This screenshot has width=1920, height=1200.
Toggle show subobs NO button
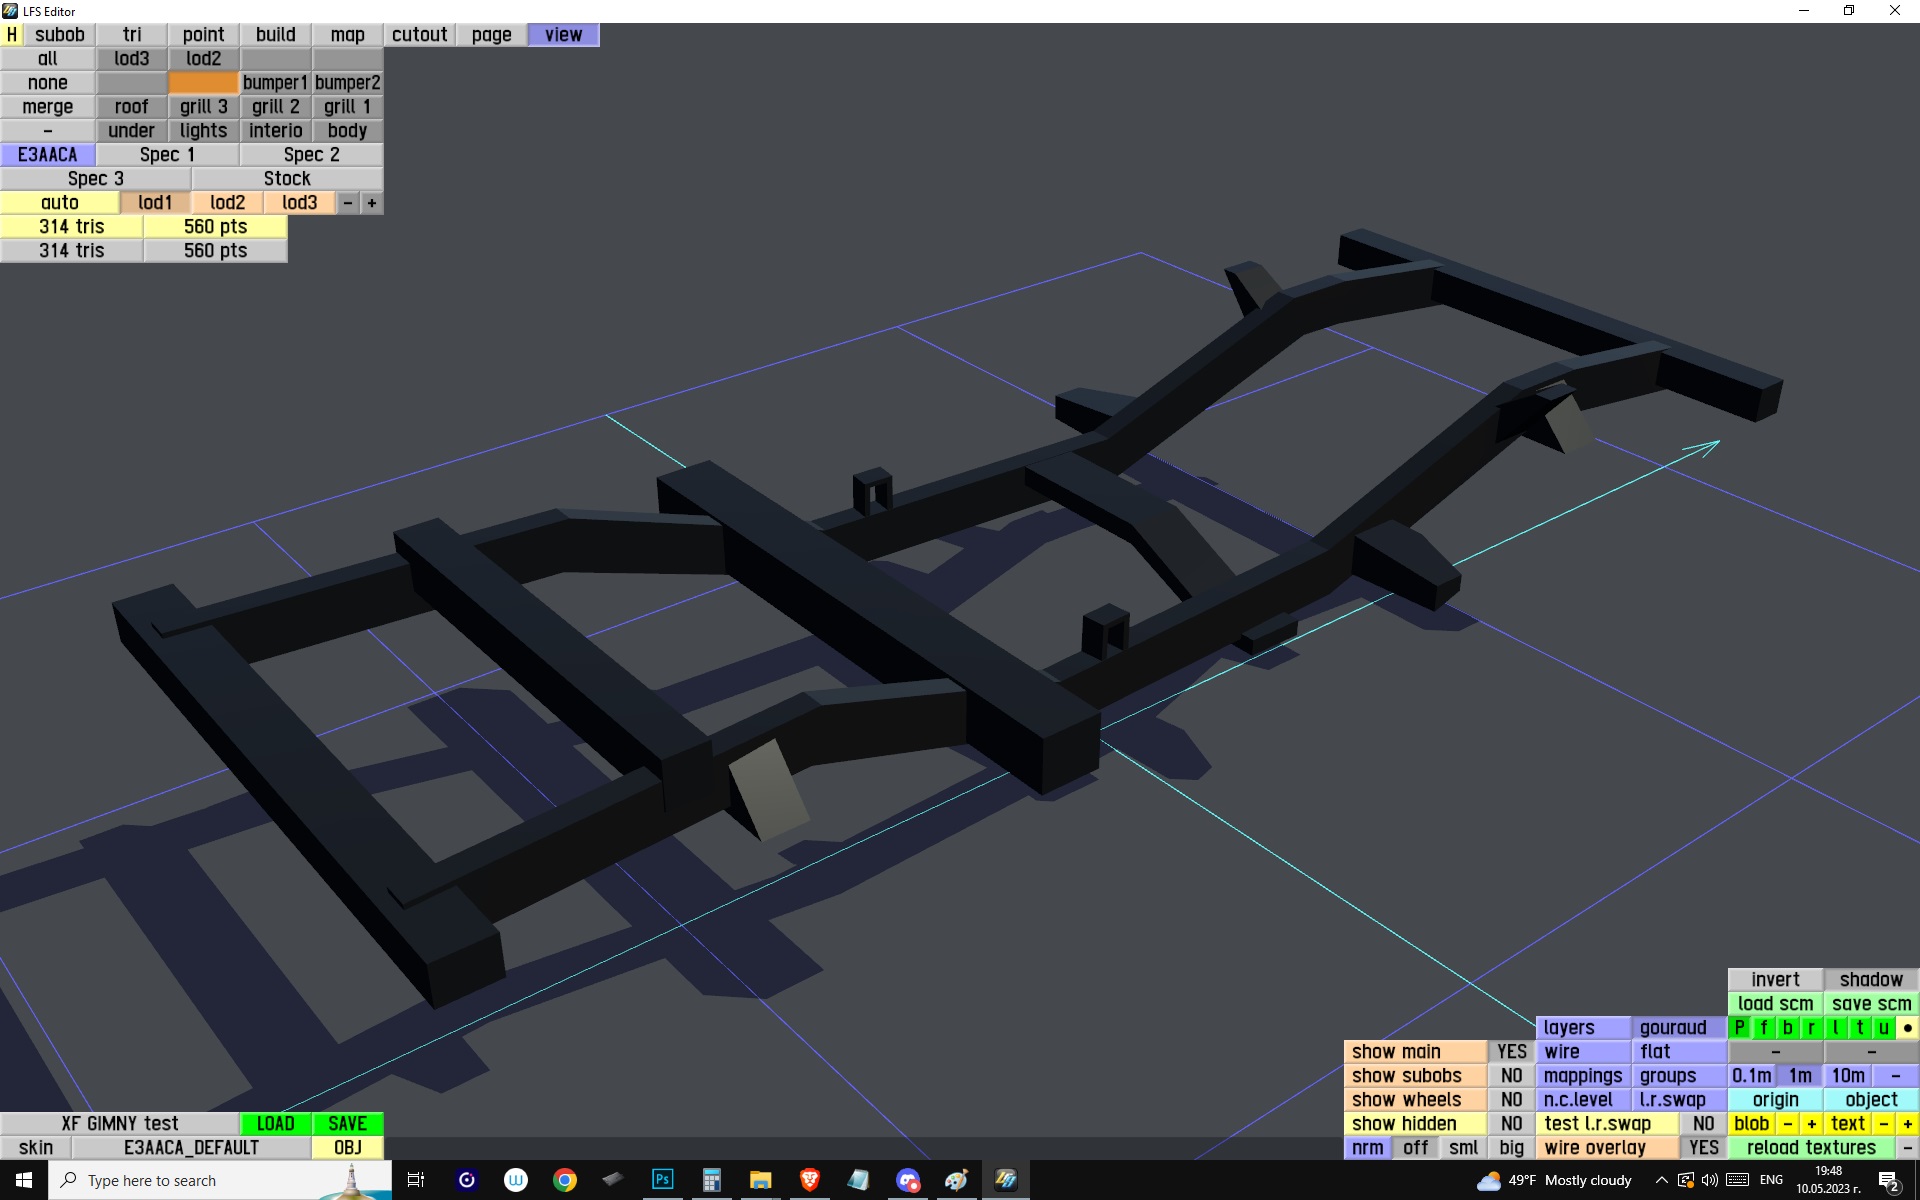[x=1511, y=1076]
